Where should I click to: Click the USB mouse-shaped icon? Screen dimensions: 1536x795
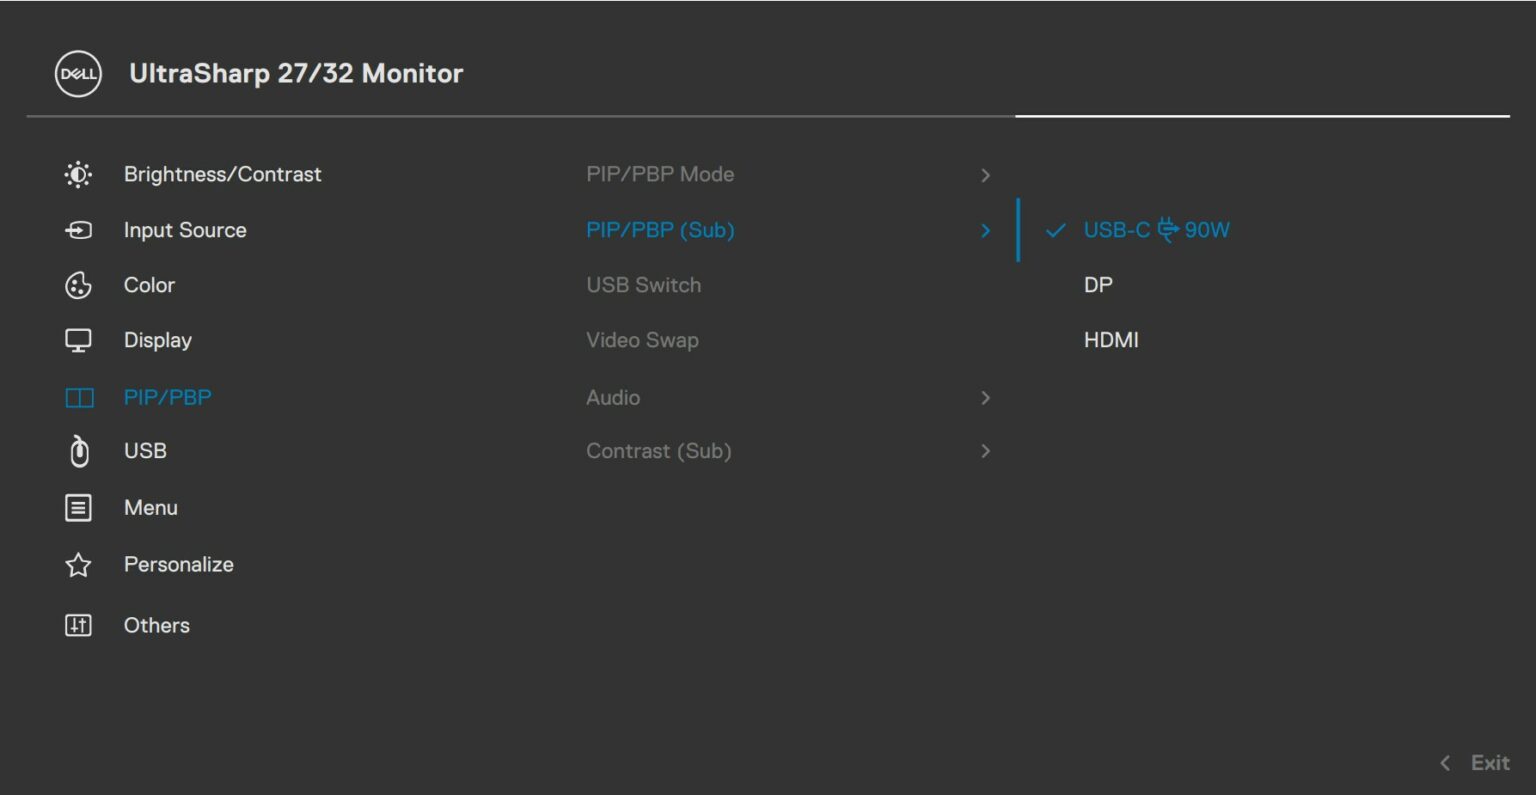77,451
